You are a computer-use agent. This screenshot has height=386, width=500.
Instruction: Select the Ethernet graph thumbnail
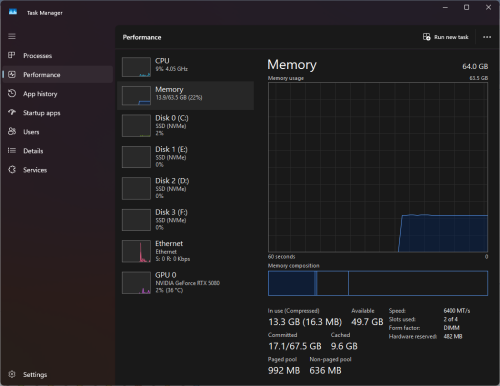(x=136, y=251)
